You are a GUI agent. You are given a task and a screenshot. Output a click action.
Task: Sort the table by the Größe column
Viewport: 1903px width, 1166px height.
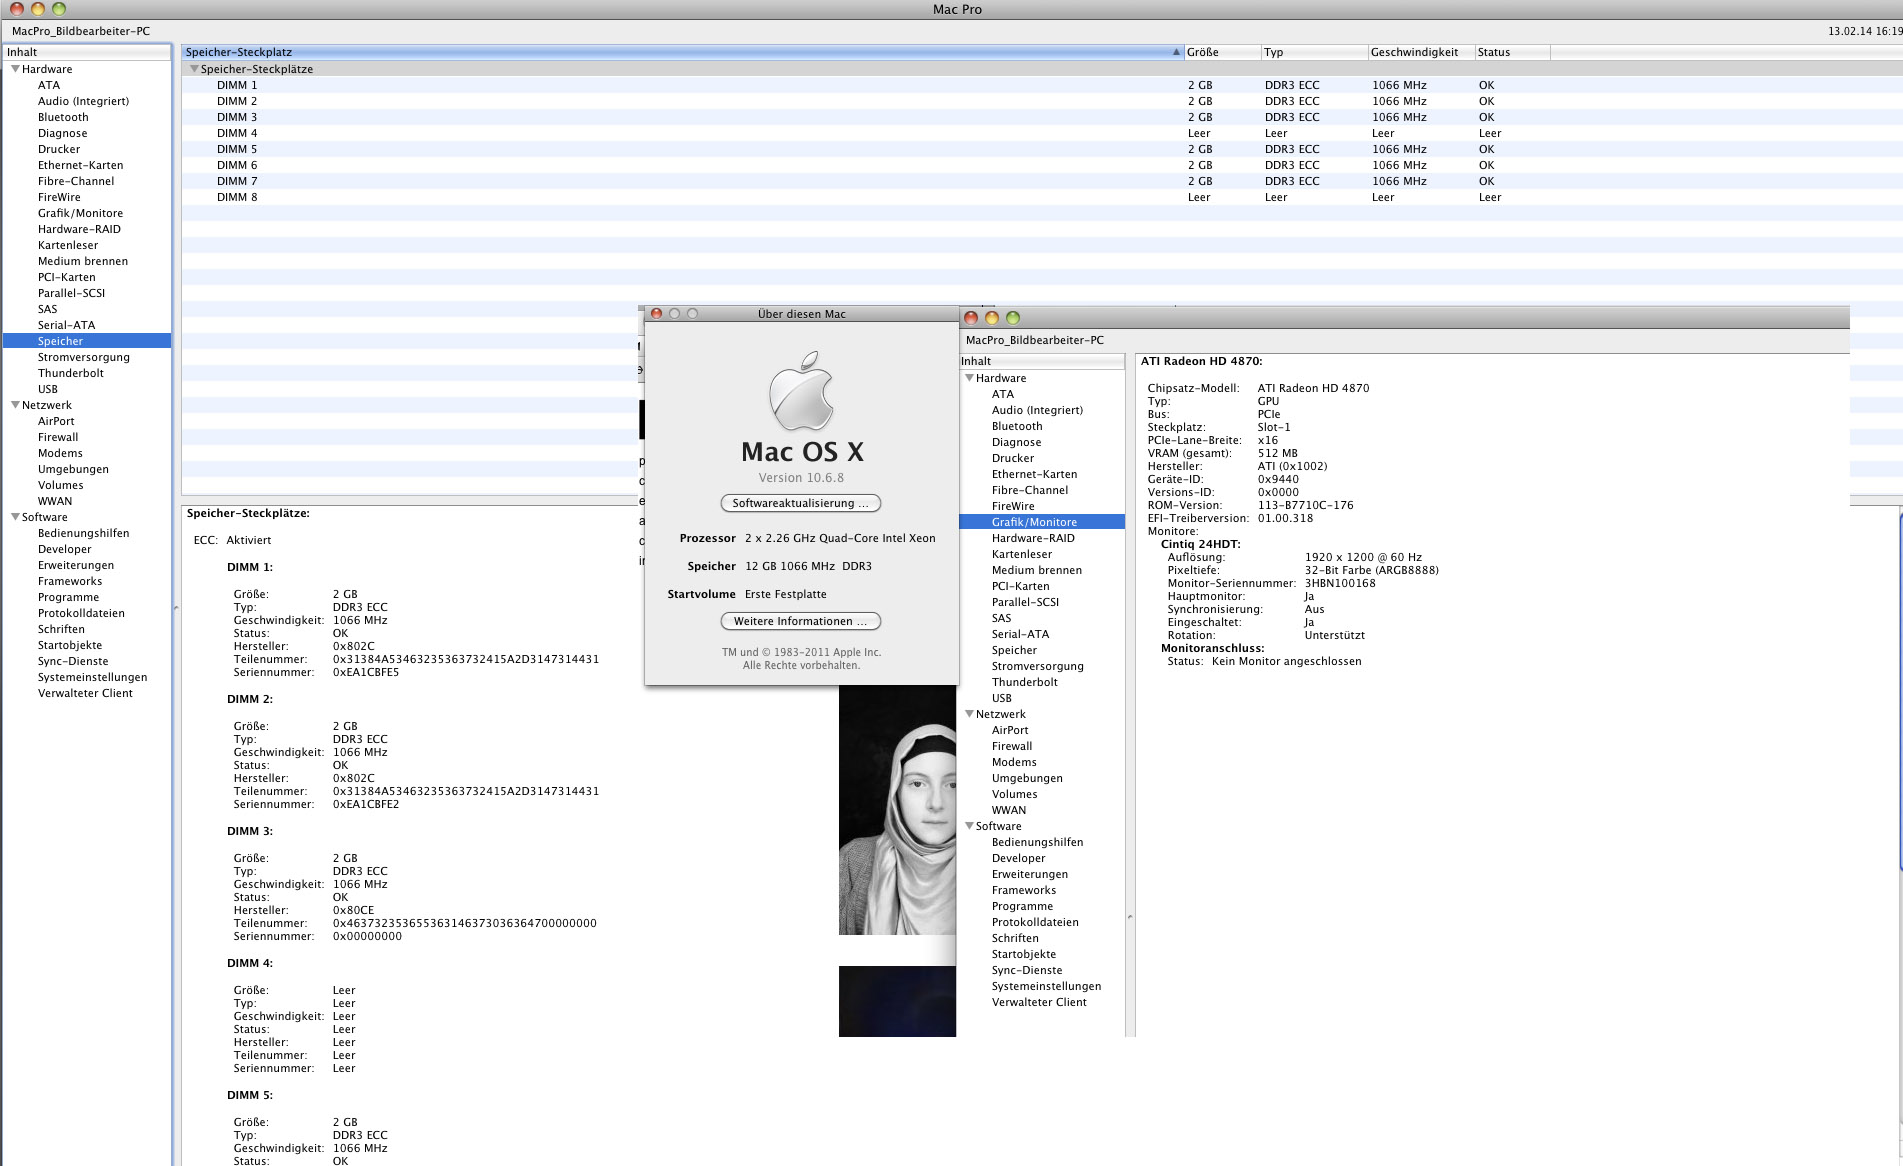[x=1222, y=52]
